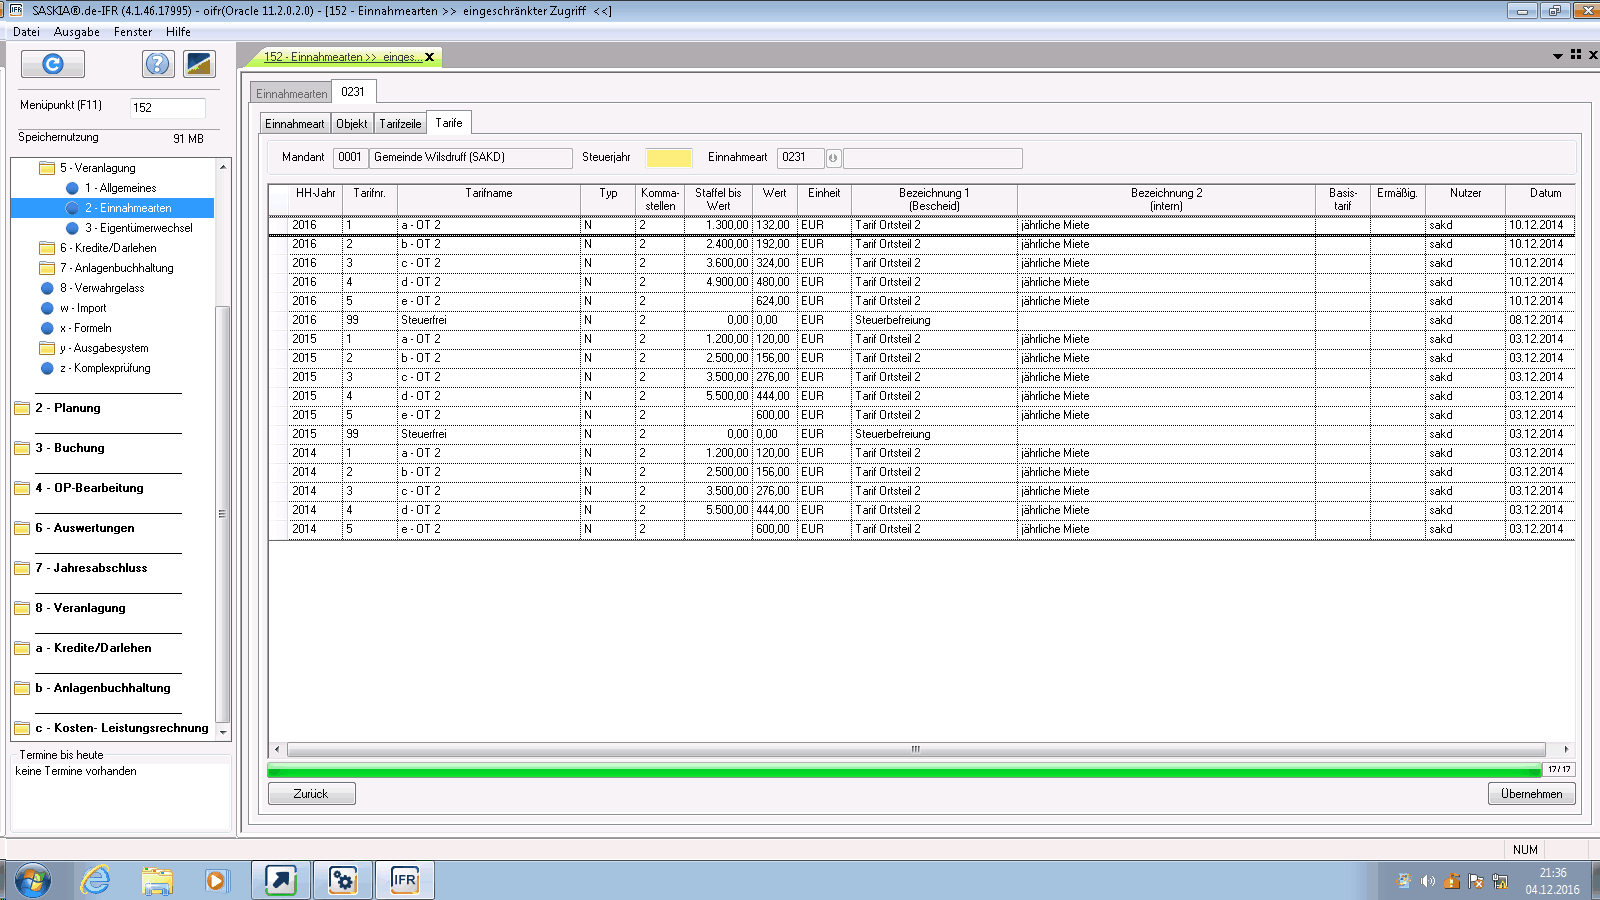This screenshot has height=900, width=1600.
Task: Click the volume speaker tray icon
Action: click(x=1427, y=881)
